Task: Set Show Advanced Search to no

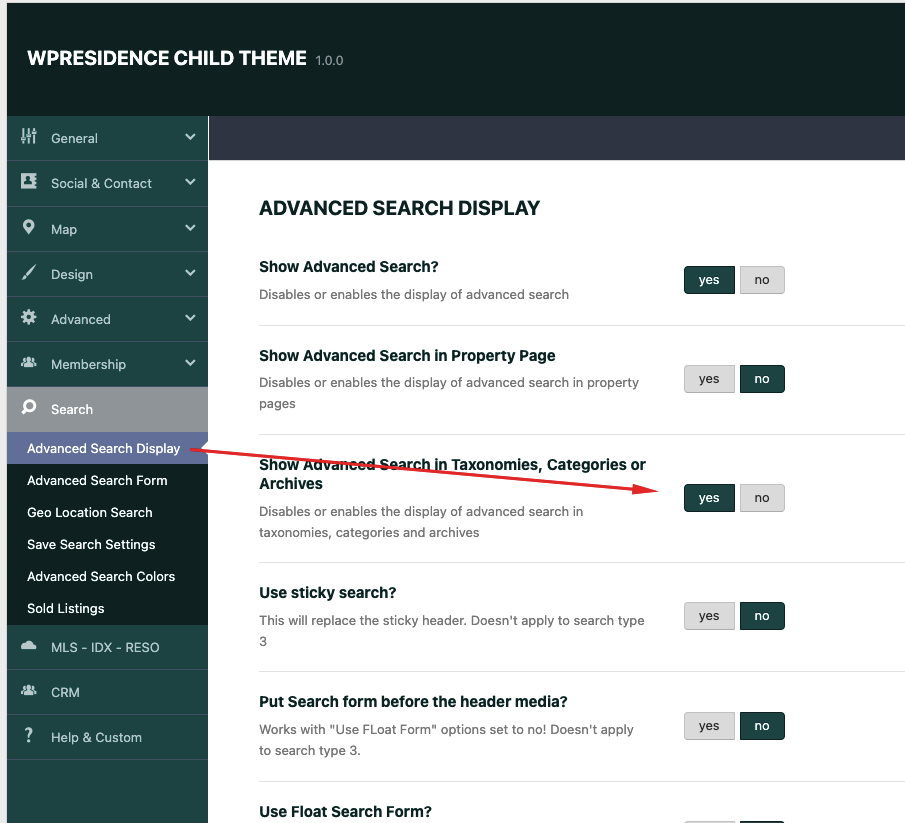Action: (x=762, y=280)
